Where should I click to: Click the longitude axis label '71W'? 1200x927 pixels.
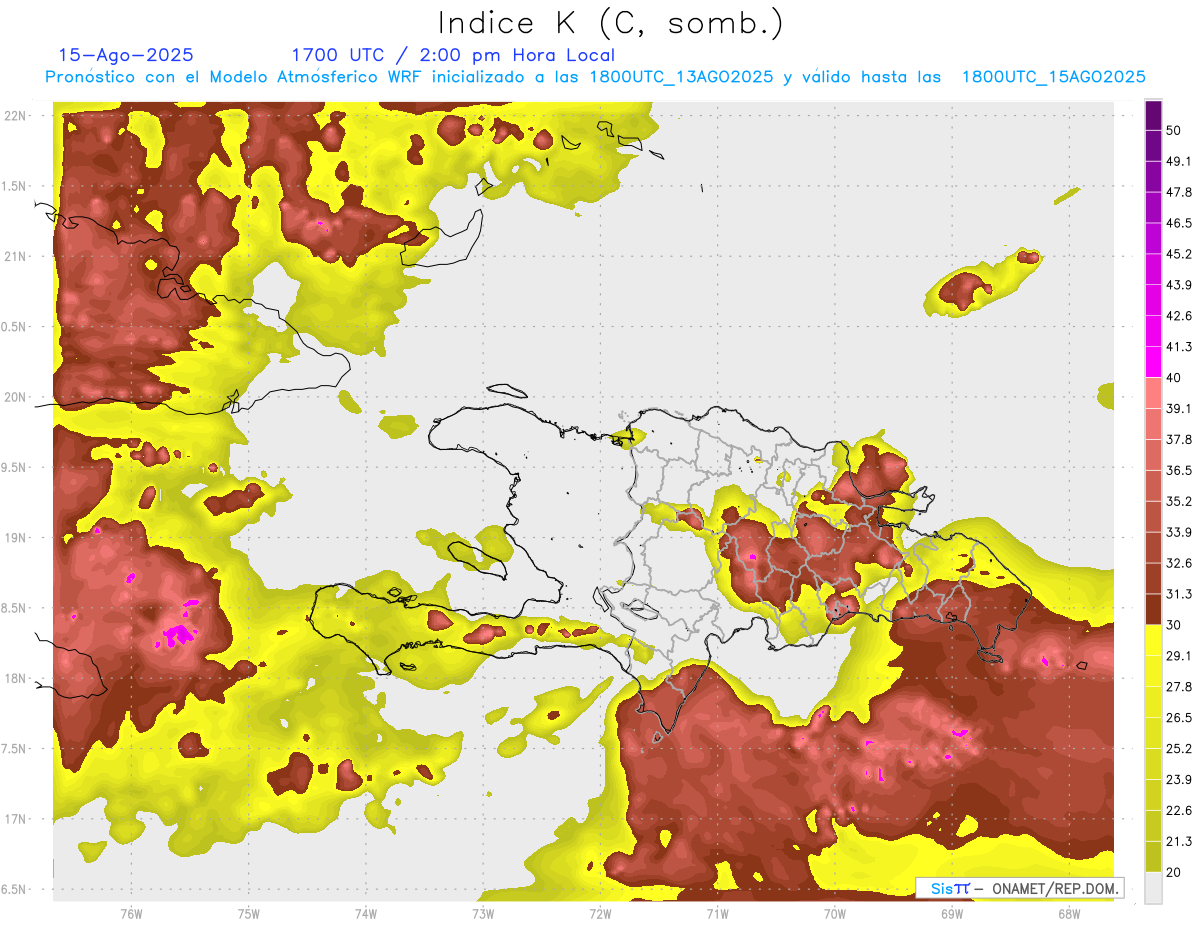pos(717,913)
